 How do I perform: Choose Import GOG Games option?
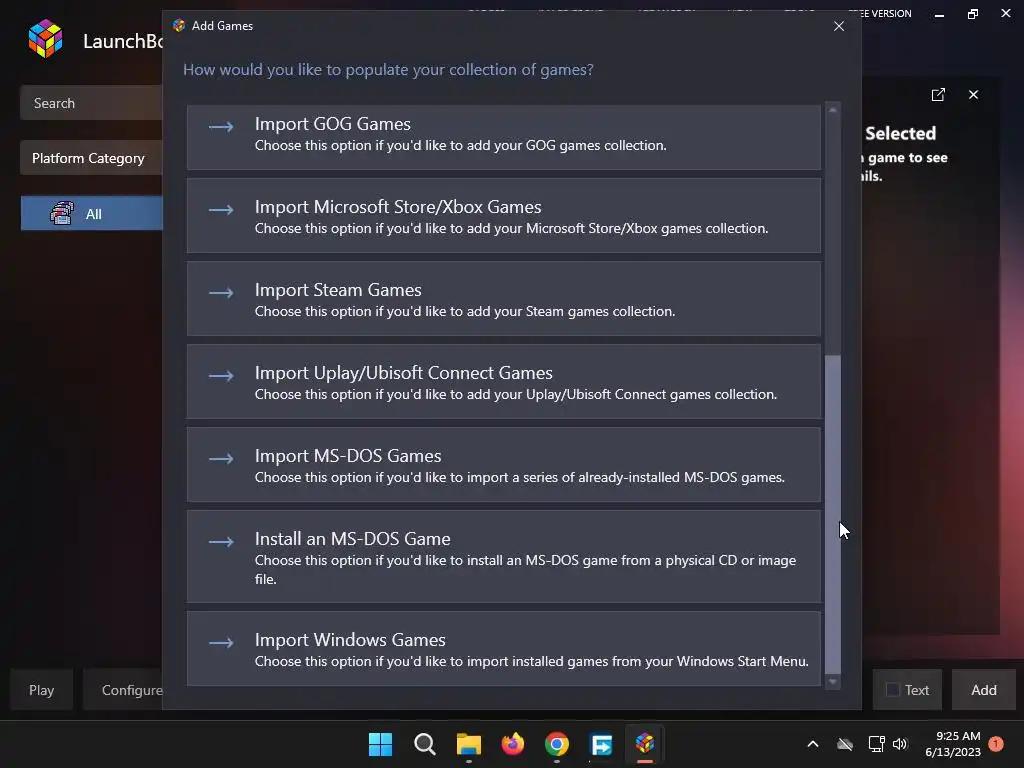504,137
